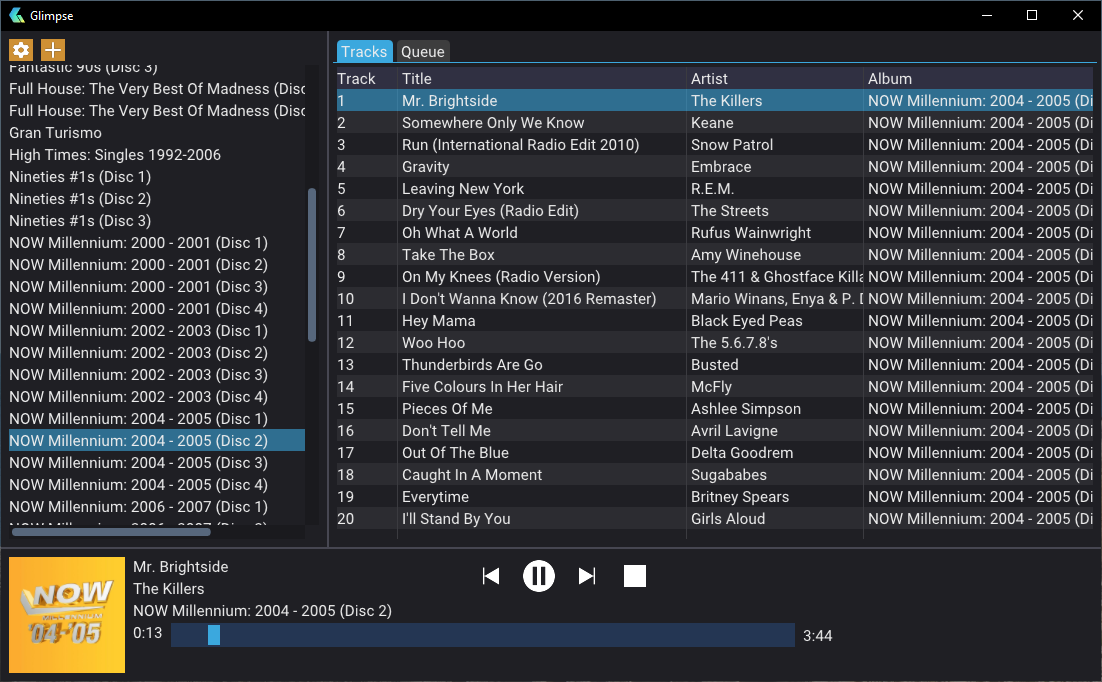Screen dimensions: 1102x682
Task: Select NOW Millennium: 2002 - 2003 (Disc 4)
Action: coord(157,397)
